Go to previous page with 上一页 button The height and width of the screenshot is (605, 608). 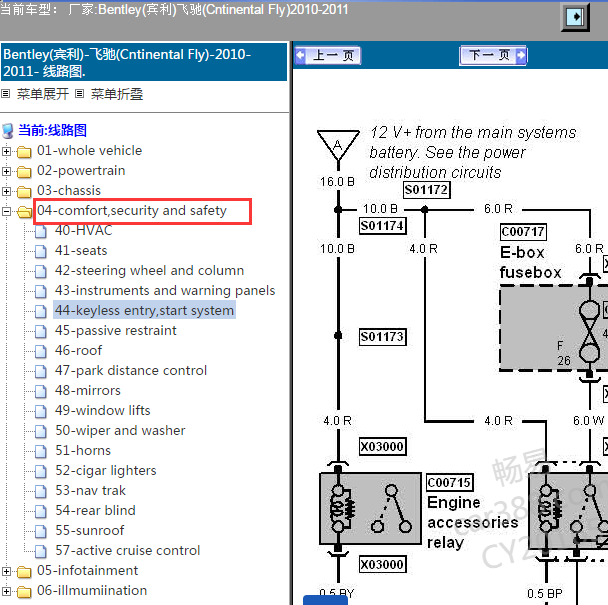click(328, 55)
